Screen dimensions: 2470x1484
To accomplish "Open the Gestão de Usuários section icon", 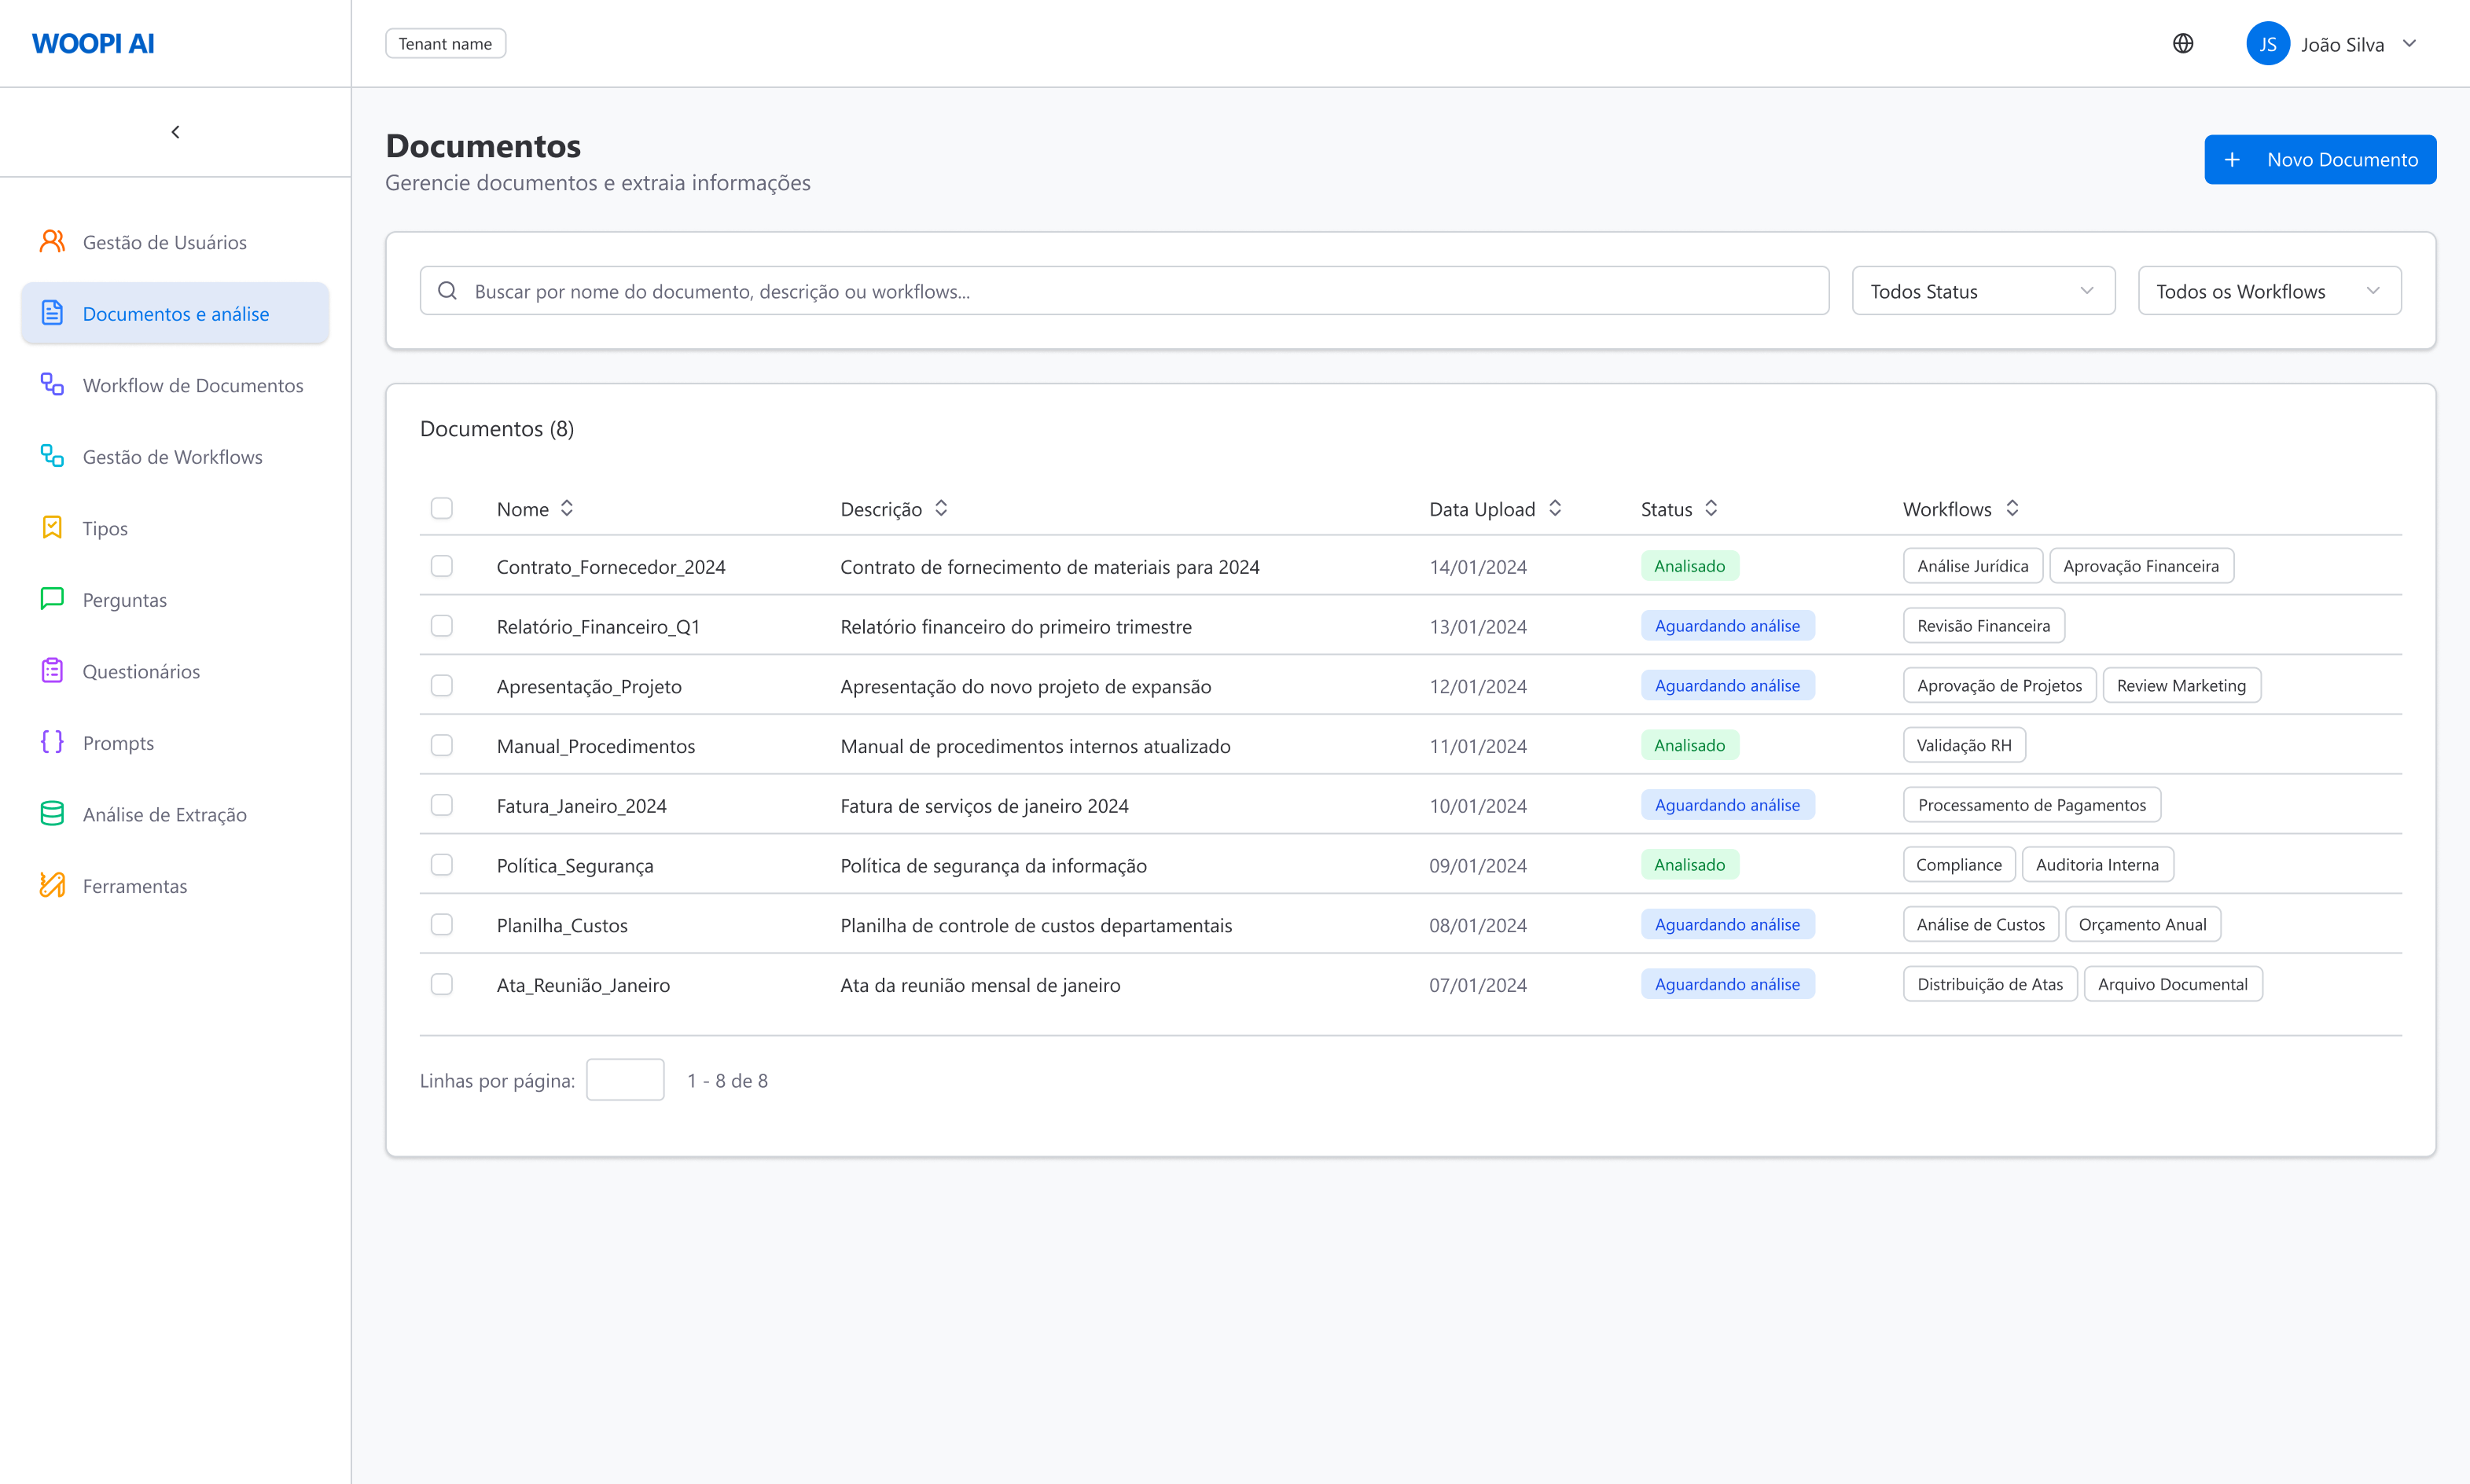I will coord(52,241).
